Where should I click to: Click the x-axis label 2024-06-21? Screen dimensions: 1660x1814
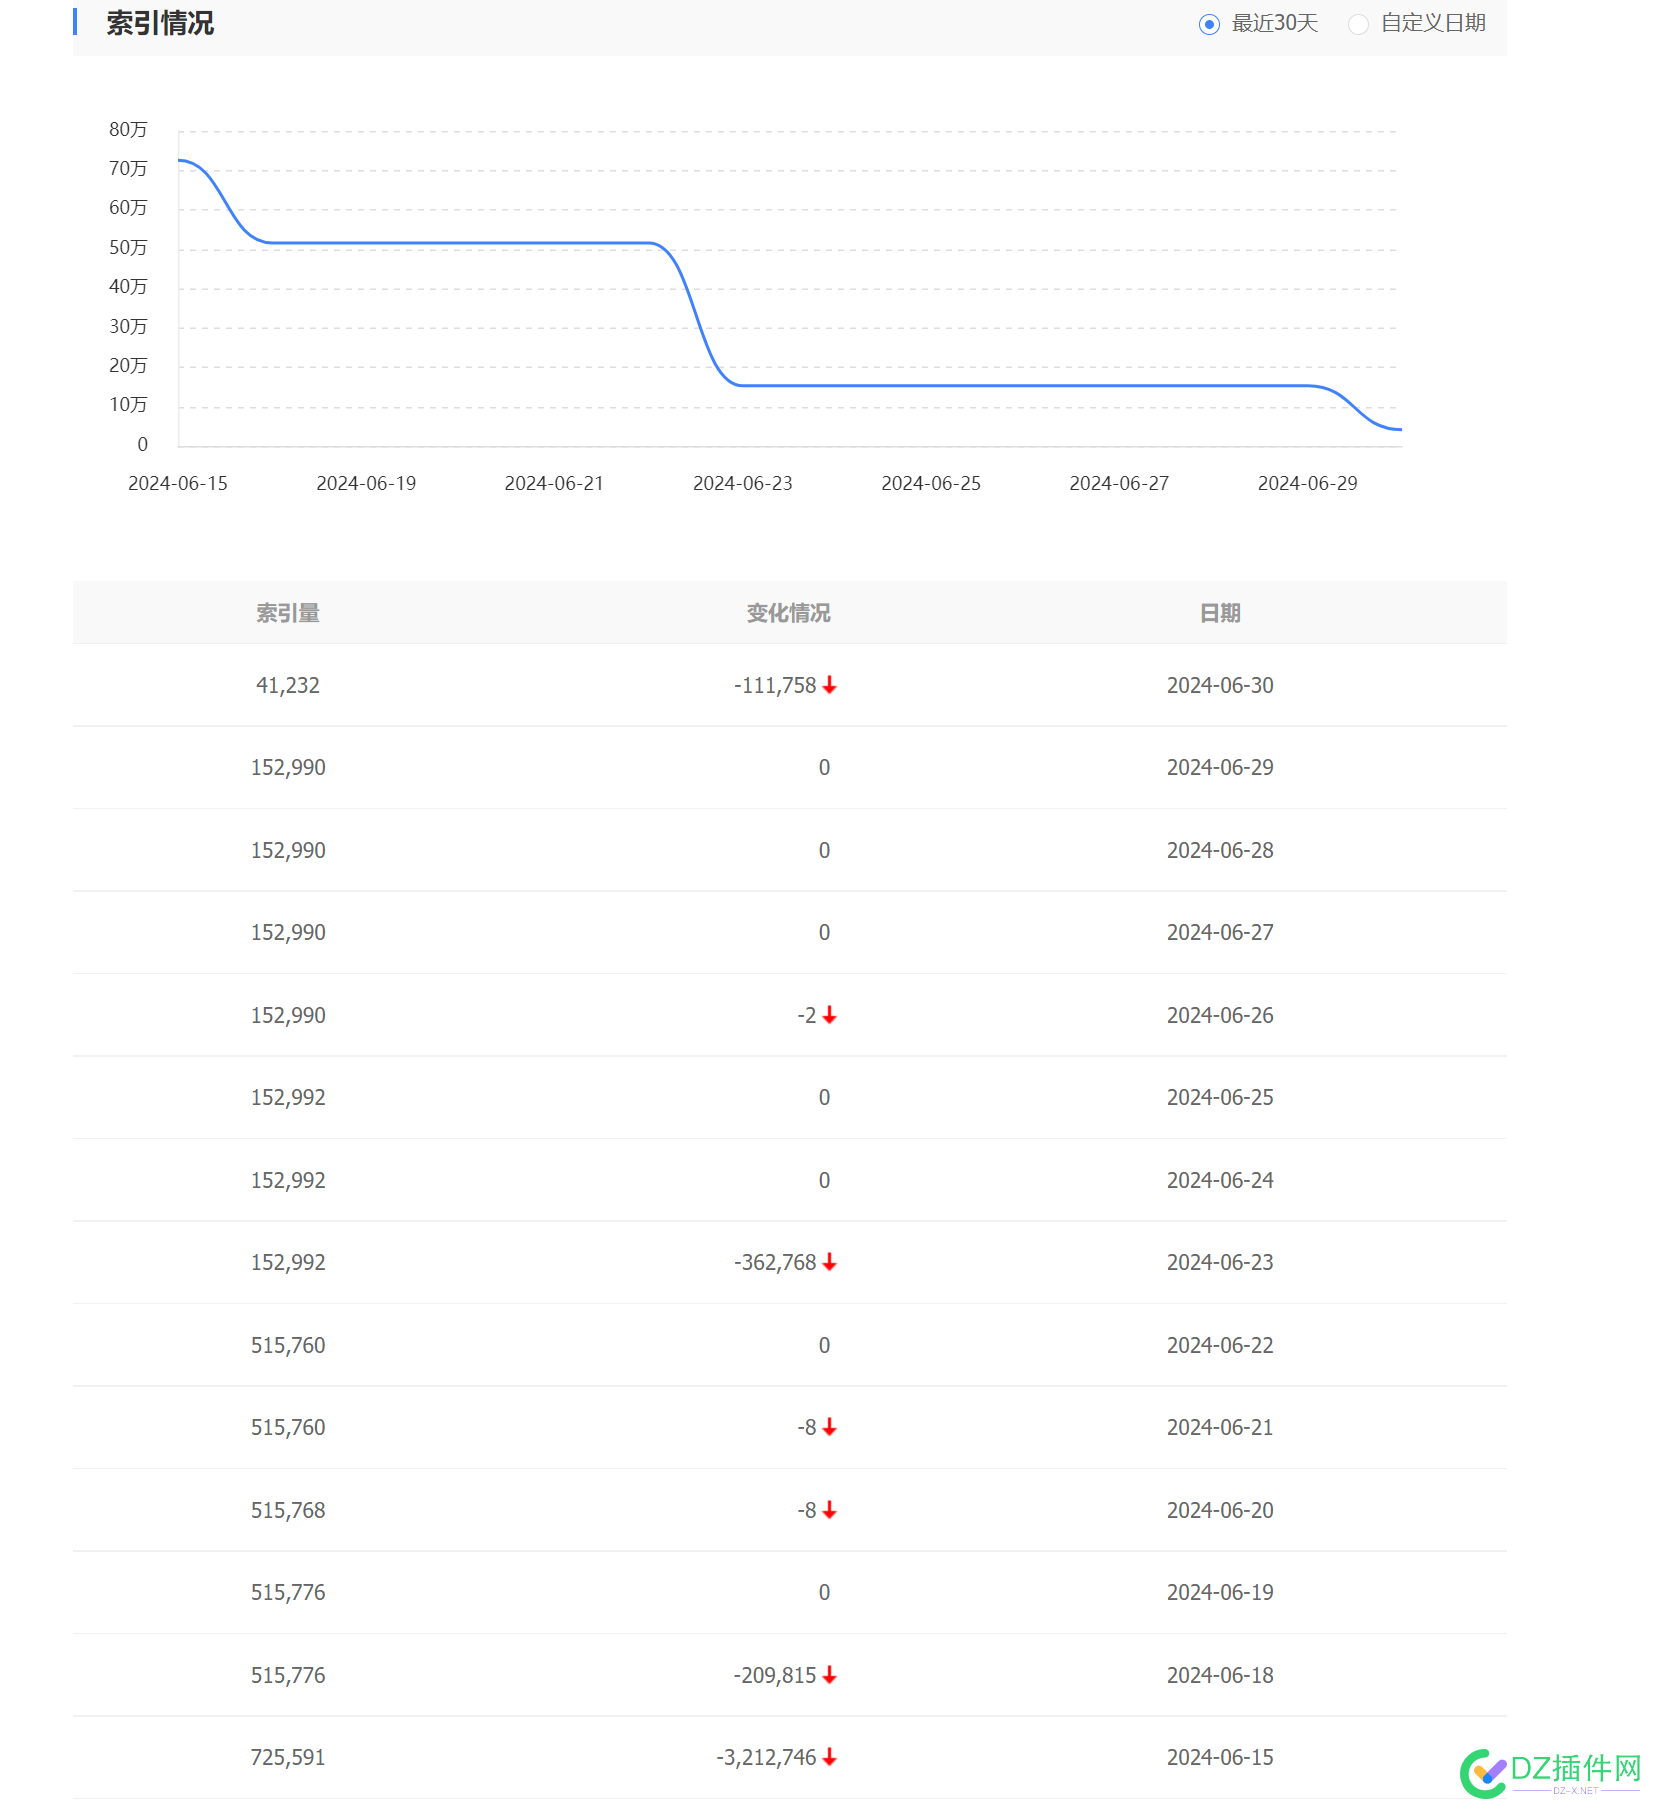pyautogui.click(x=554, y=483)
